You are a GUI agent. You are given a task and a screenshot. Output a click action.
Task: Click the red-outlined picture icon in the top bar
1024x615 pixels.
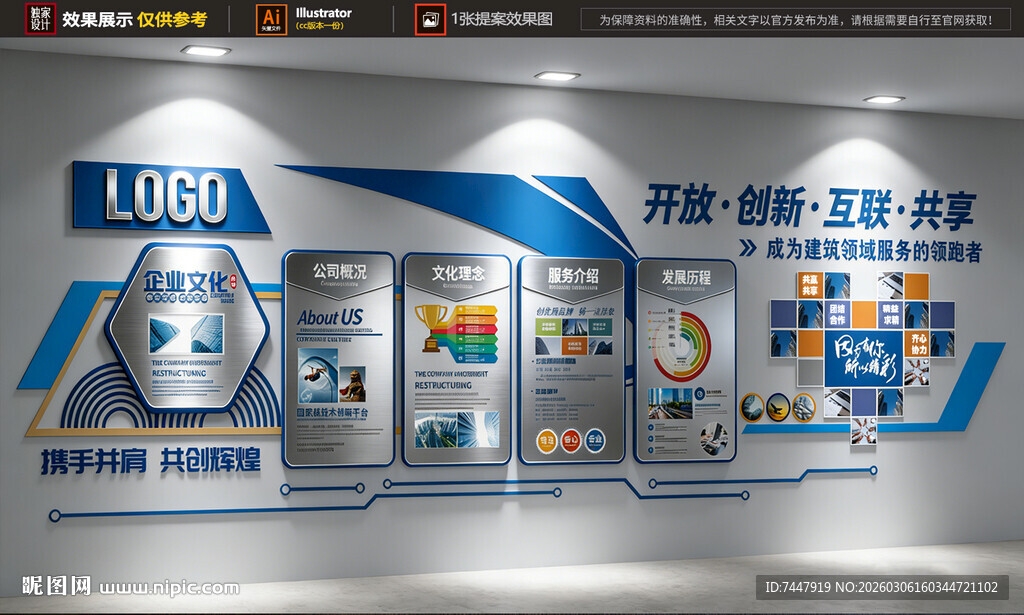pyautogui.click(x=430, y=20)
